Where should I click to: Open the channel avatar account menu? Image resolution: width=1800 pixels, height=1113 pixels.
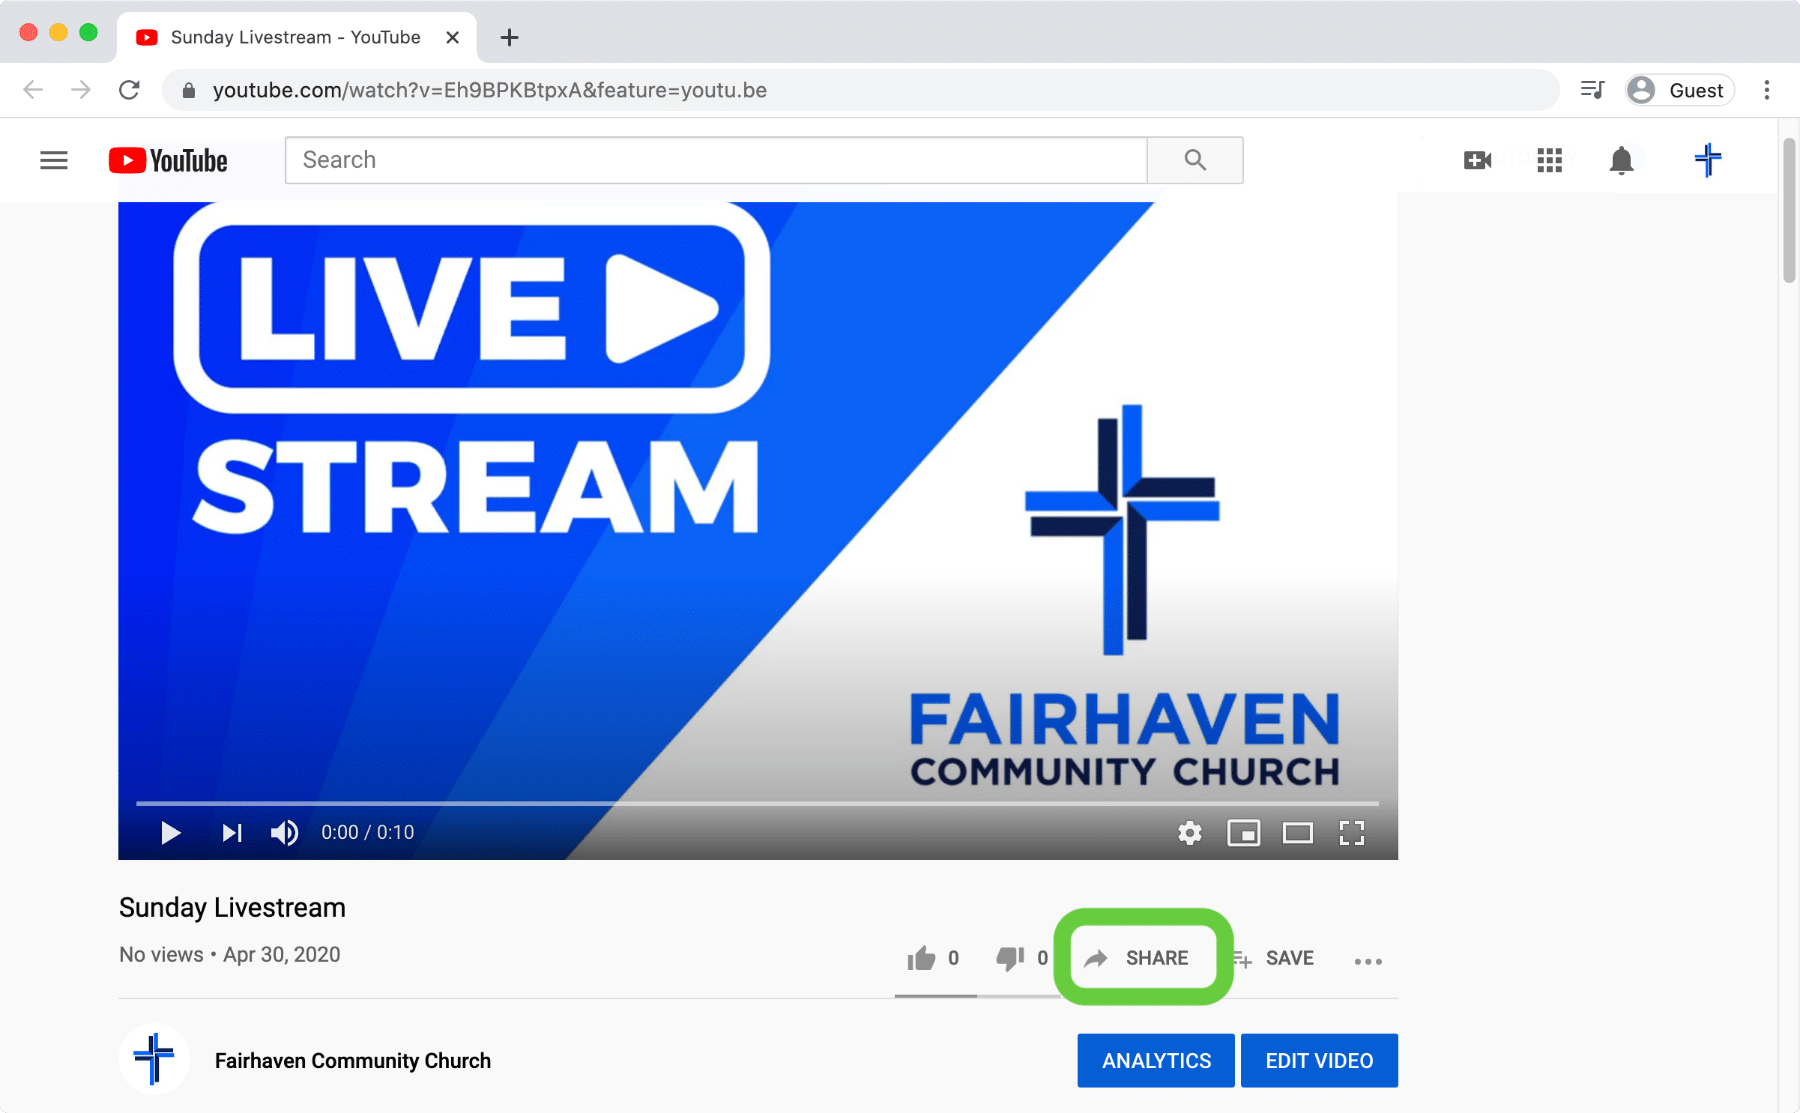click(1708, 160)
